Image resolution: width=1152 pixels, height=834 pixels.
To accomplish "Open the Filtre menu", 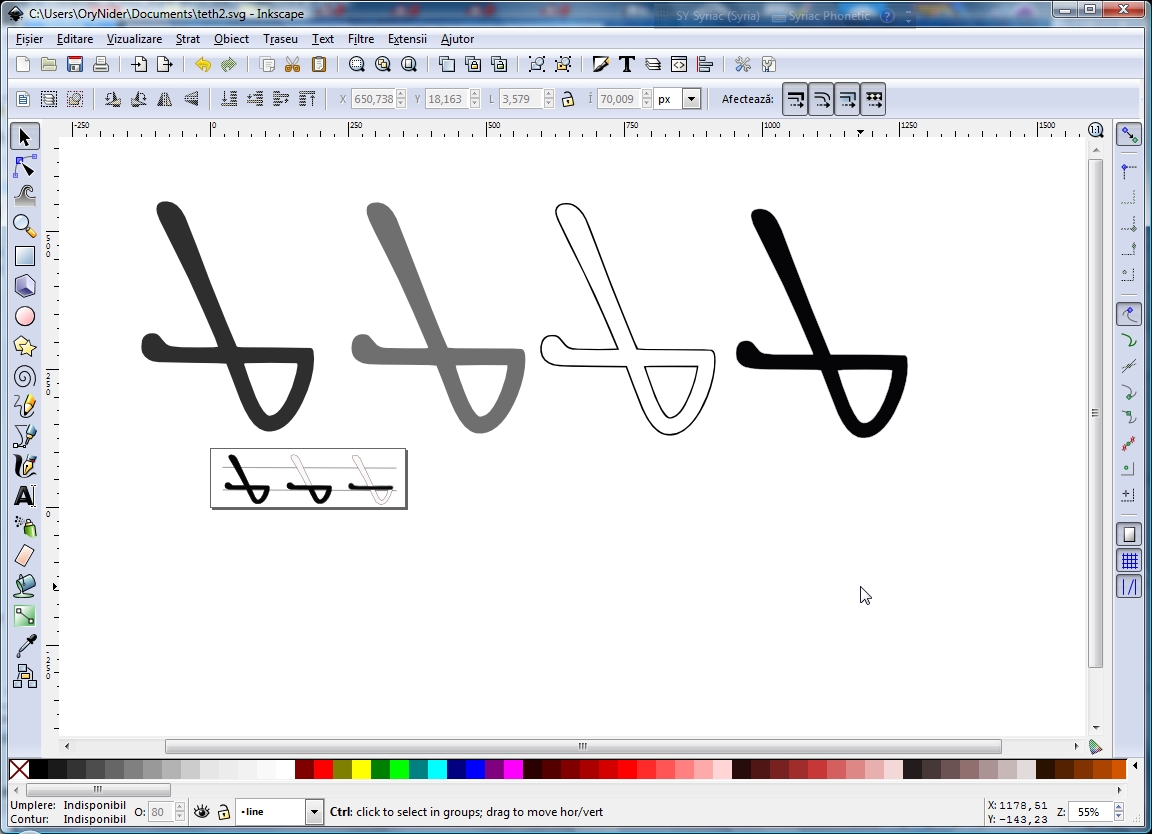I will pos(361,39).
